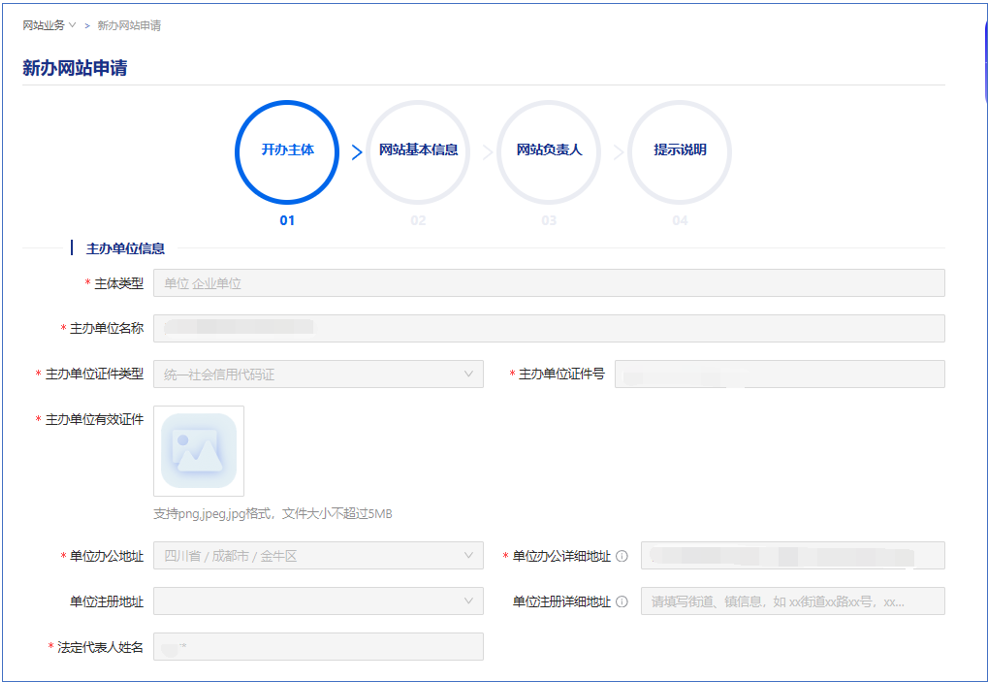Click the 开办主体 step circle
This screenshot has height=686, width=991.
(x=287, y=151)
